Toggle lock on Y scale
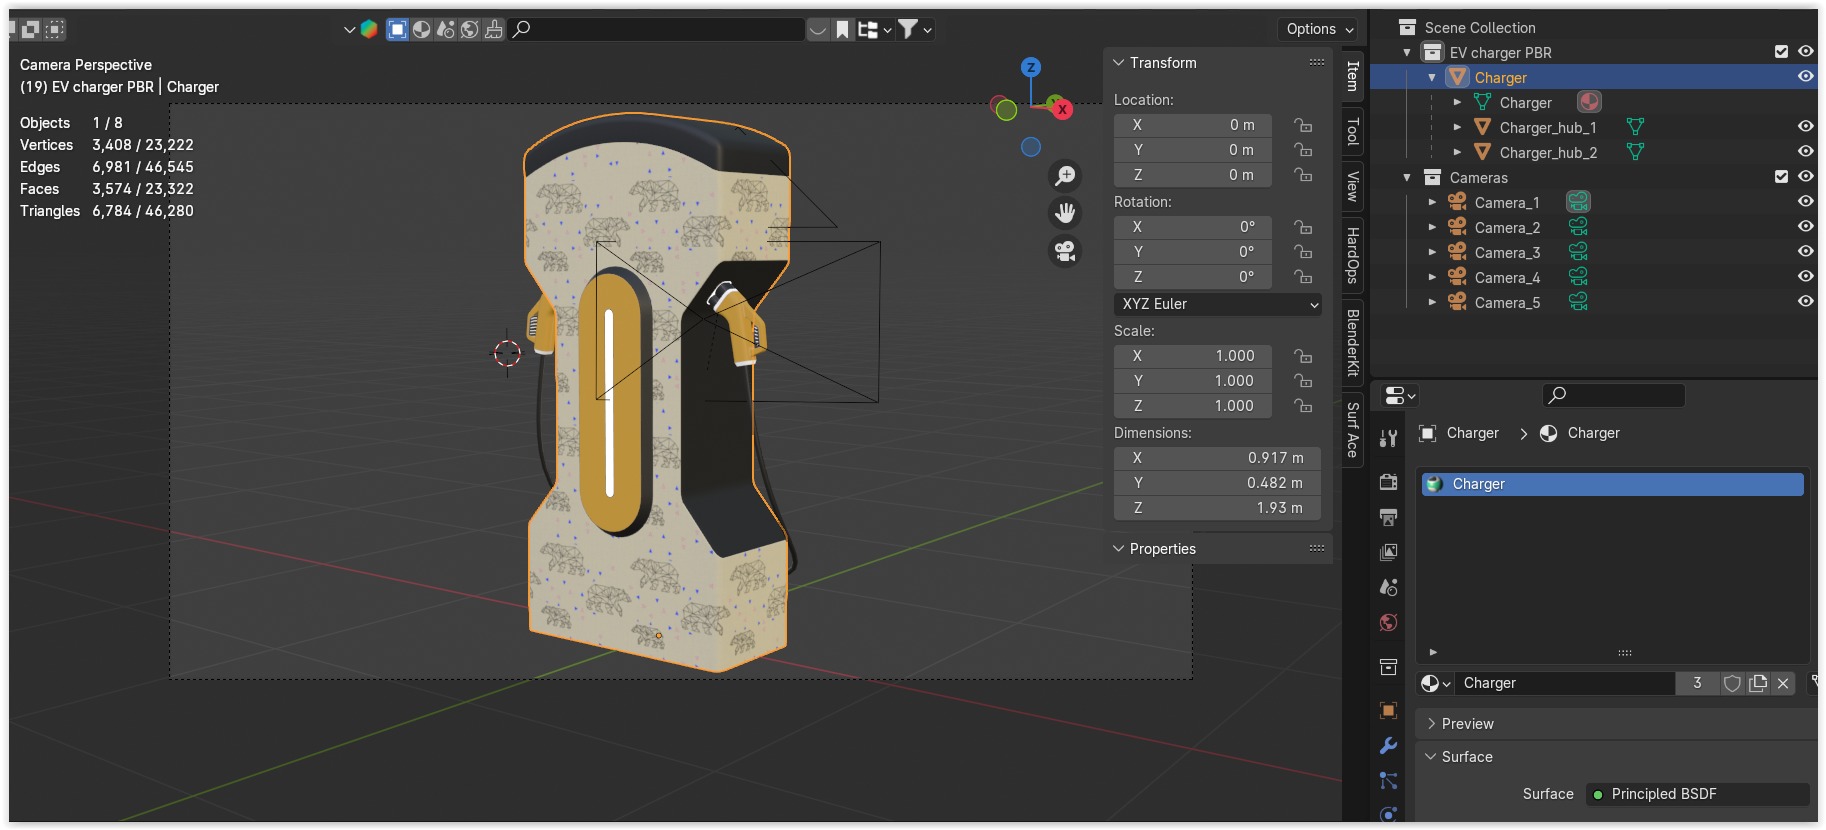This screenshot has width=1826, height=830. tap(1303, 381)
